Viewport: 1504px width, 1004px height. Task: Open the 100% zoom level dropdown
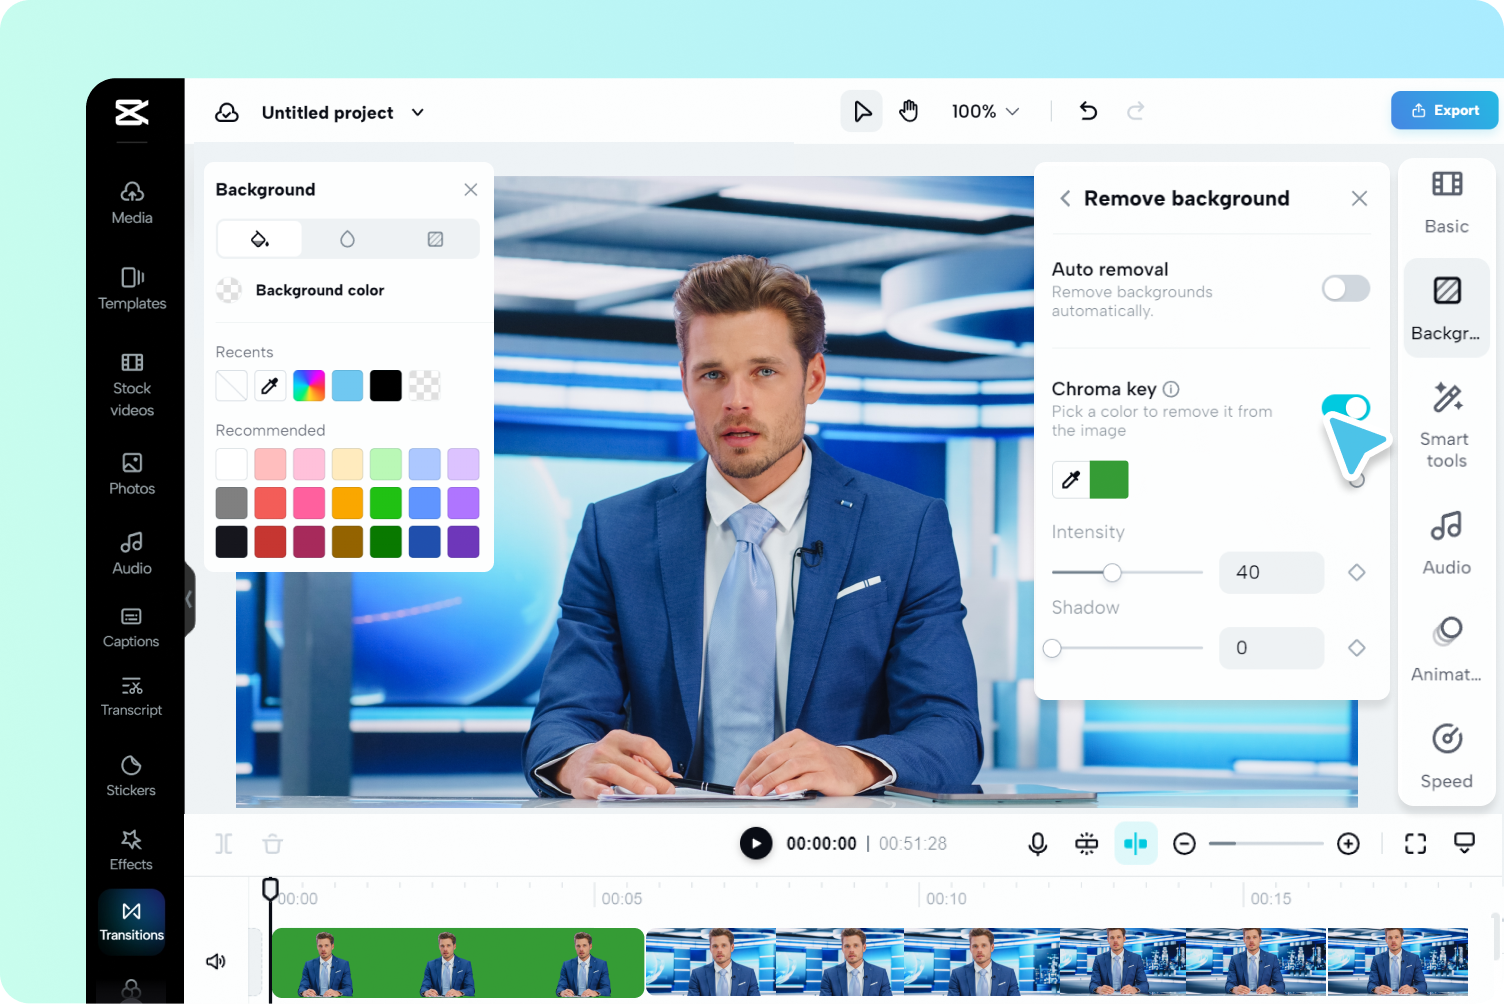[984, 111]
